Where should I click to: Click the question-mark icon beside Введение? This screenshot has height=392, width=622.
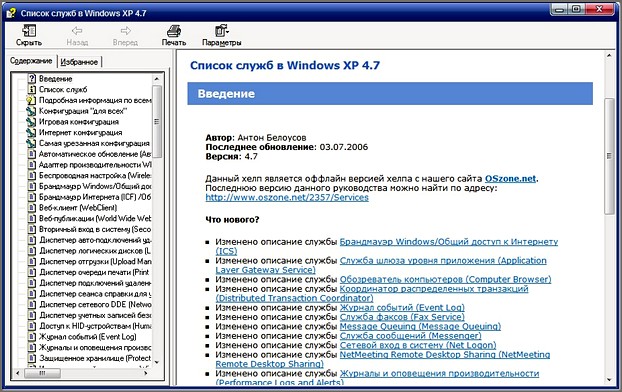click(32, 79)
